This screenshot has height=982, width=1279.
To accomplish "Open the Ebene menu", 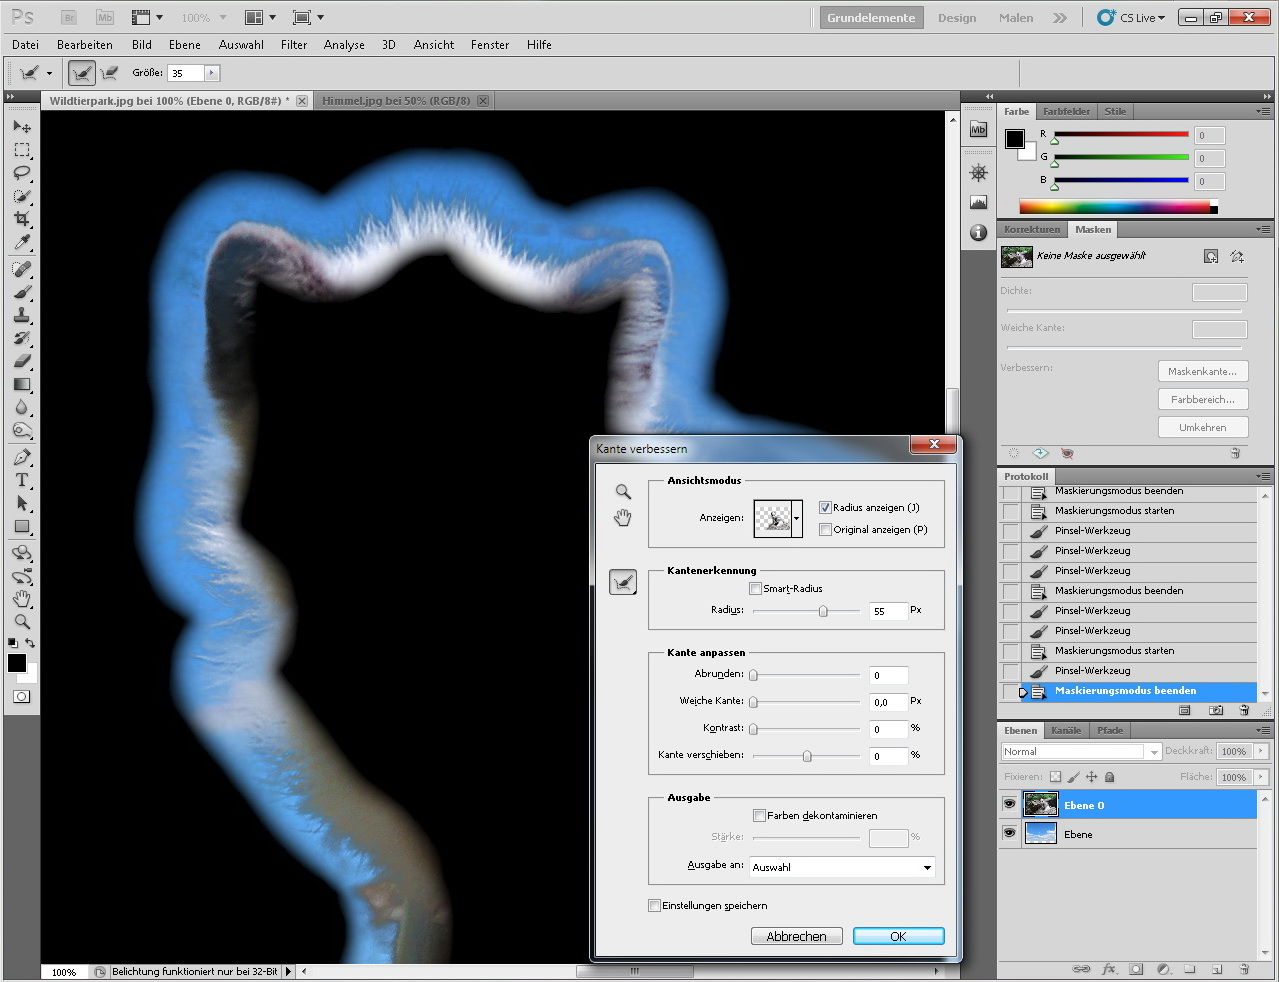I will tap(185, 45).
